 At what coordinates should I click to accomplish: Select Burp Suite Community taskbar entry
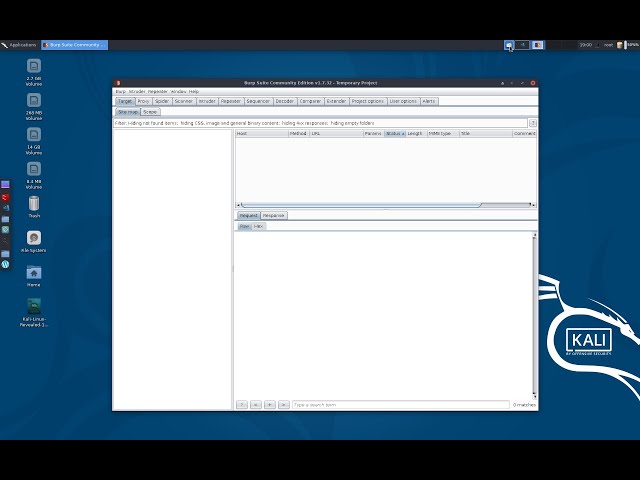pyautogui.click(x=75, y=45)
